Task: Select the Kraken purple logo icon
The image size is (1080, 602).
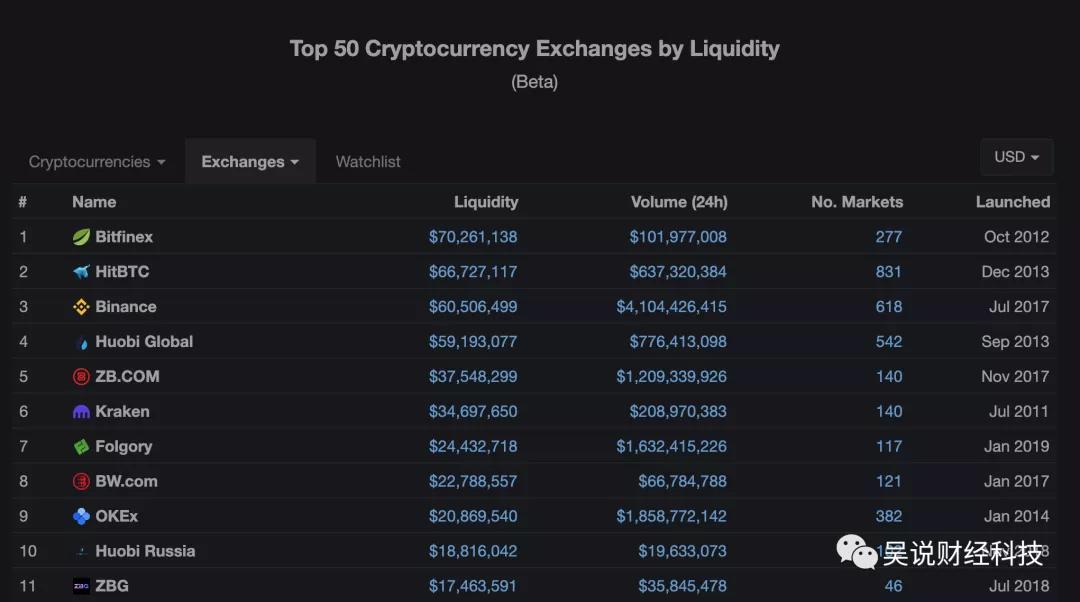Action: pyautogui.click(x=82, y=411)
